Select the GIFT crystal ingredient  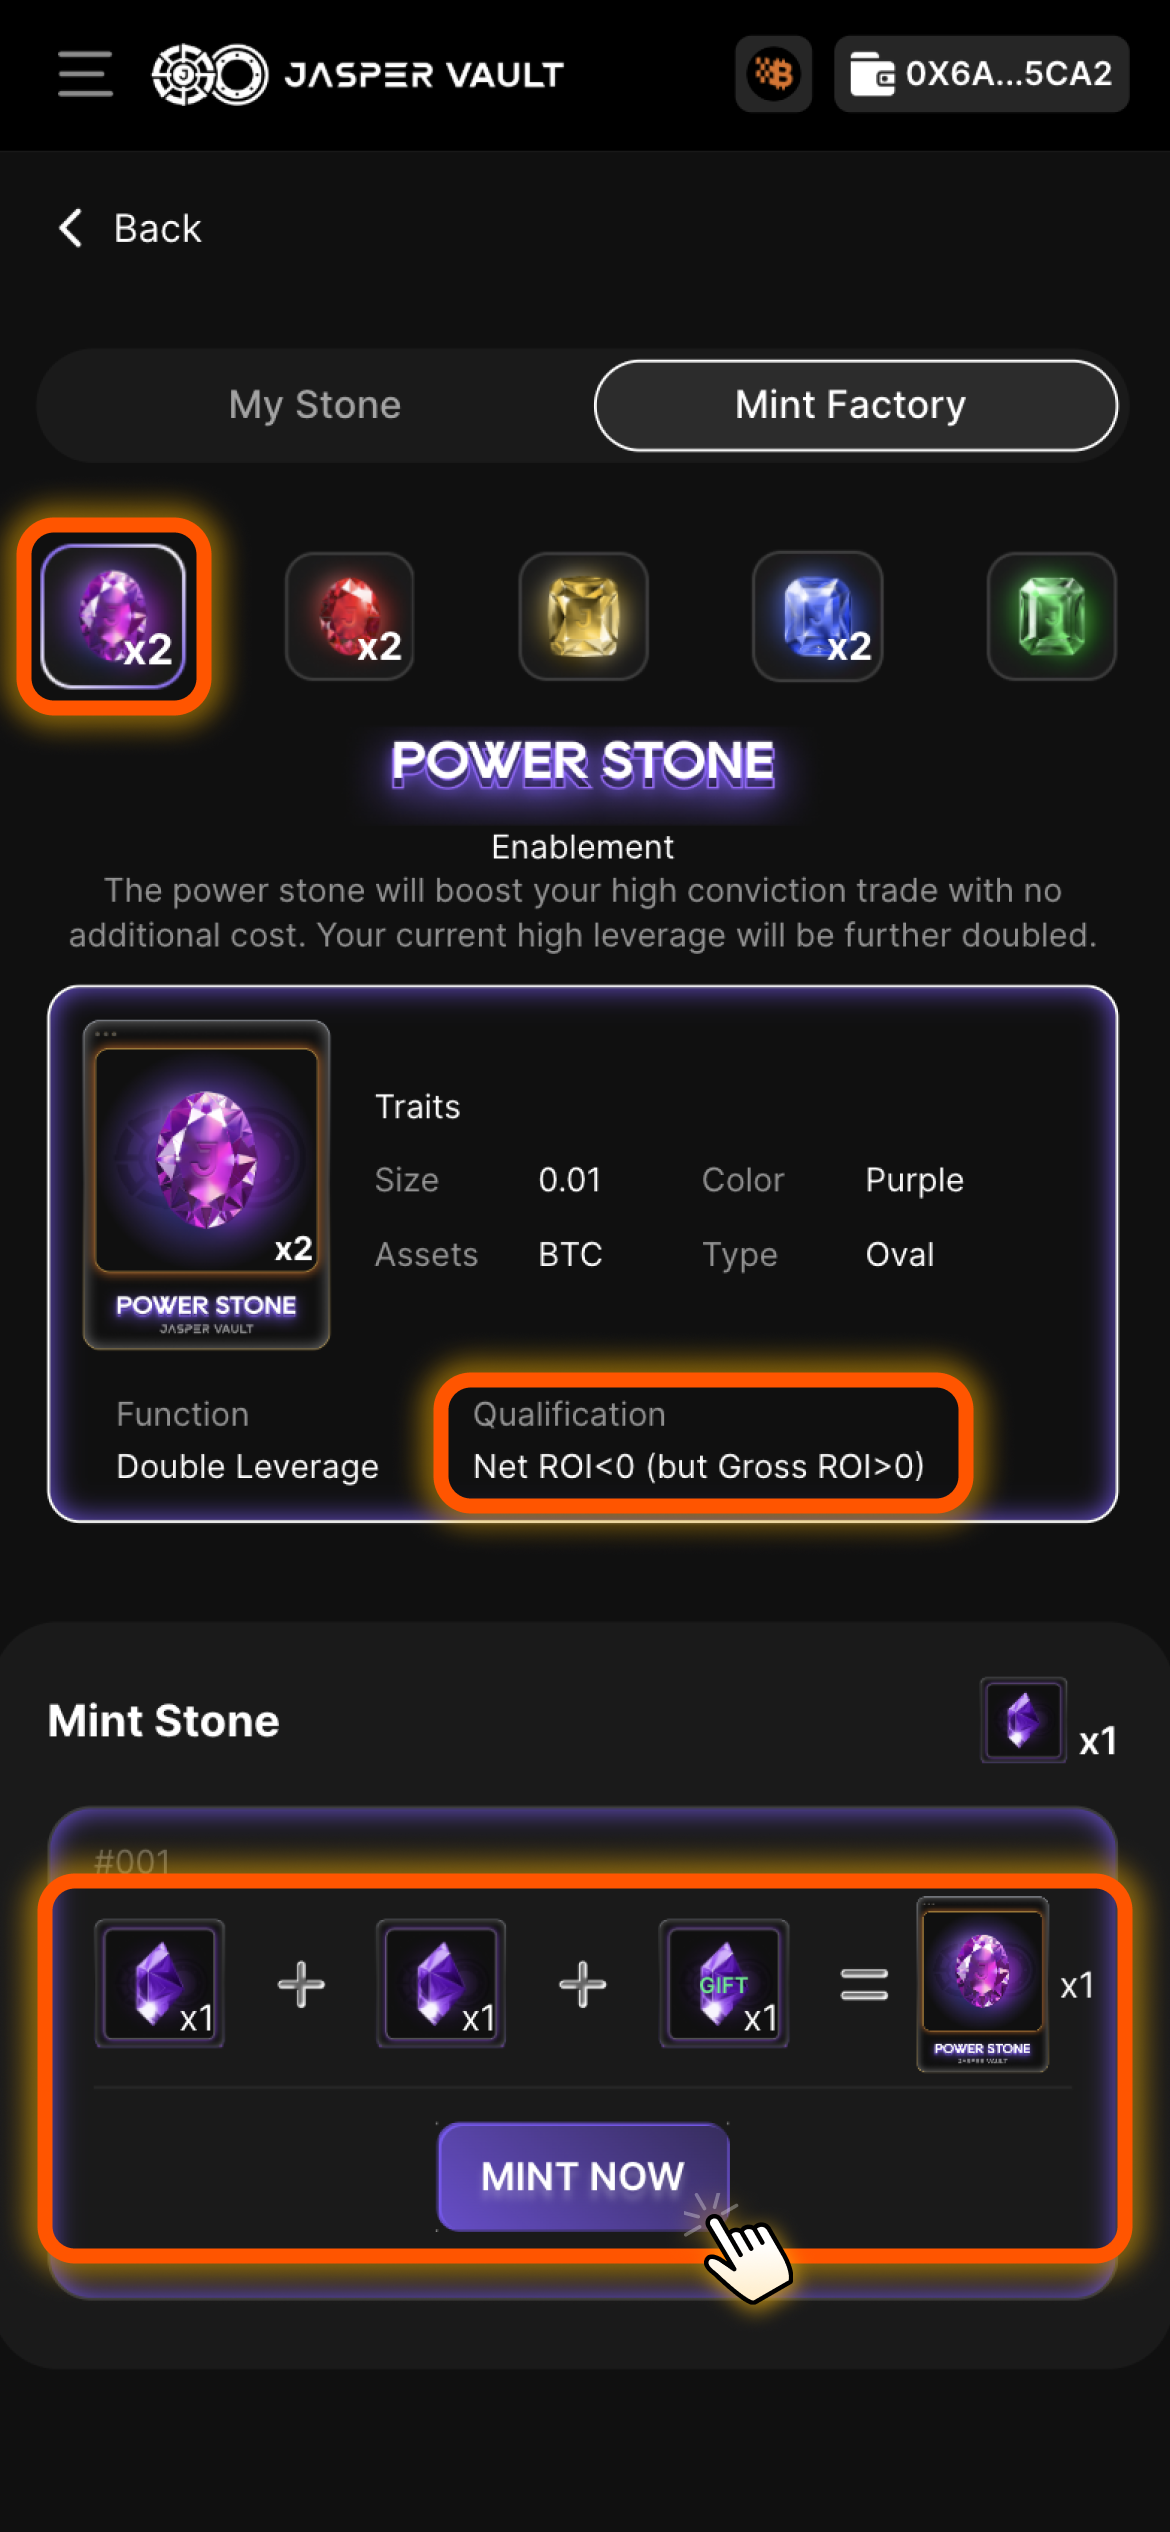pyautogui.click(x=724, y=1983)
